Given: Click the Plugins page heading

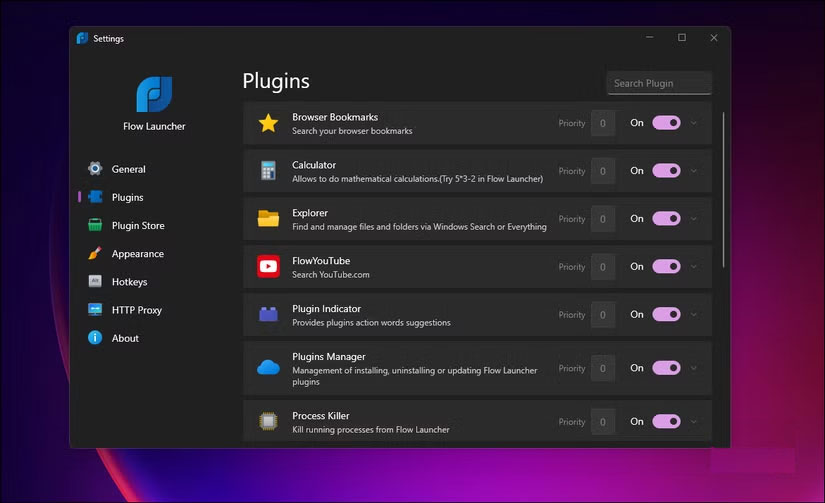Looking at the screenshot, I should click(x=276, y=81).
